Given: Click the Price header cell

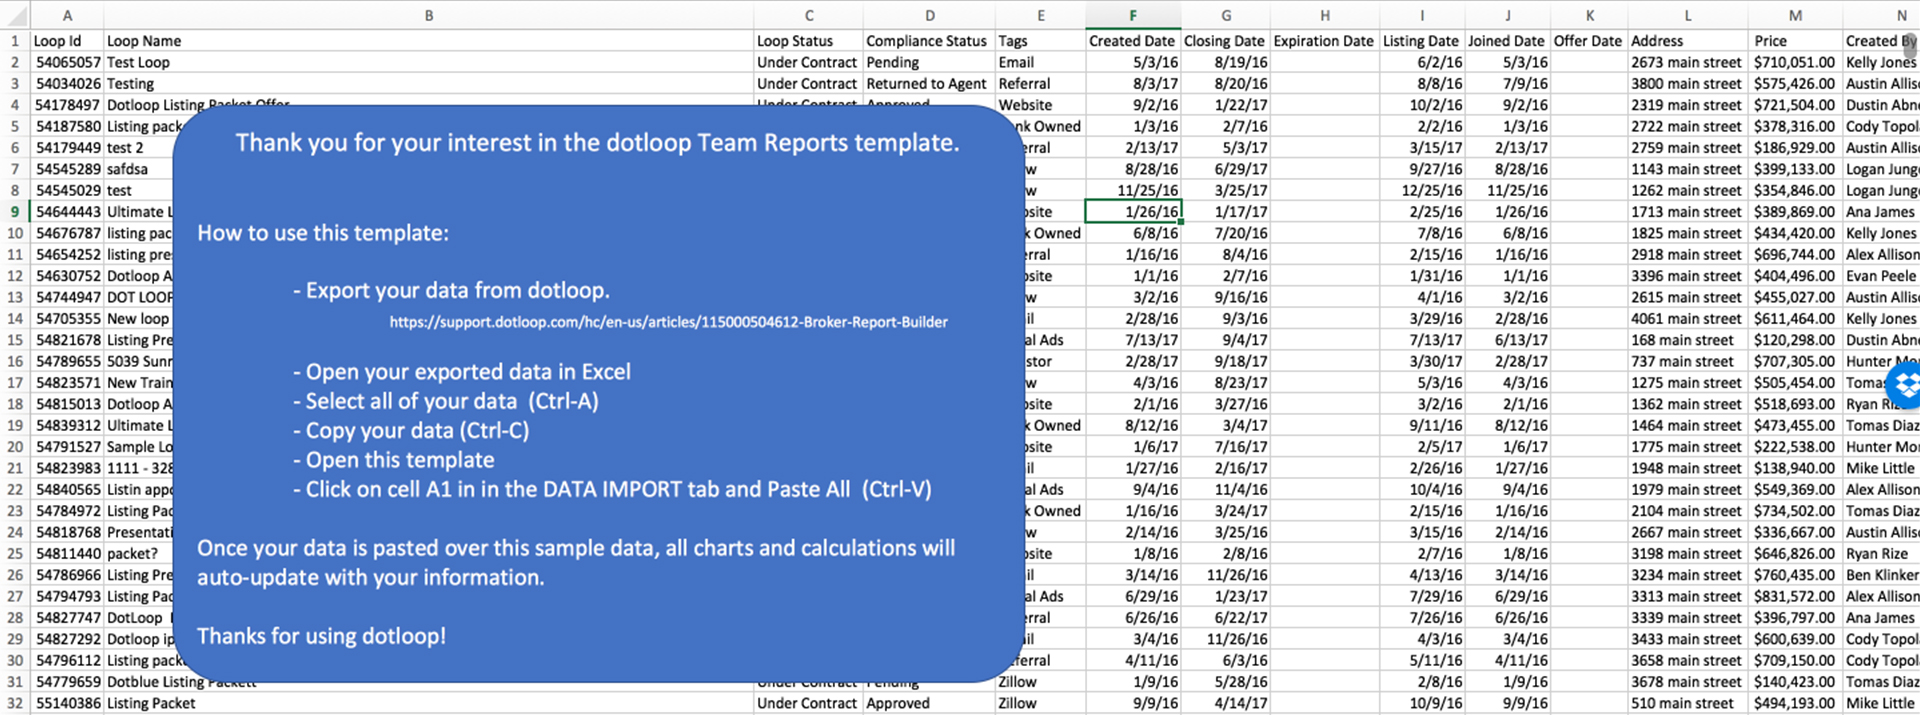Looking at the screenshot, I should (x=1796, y=41).
